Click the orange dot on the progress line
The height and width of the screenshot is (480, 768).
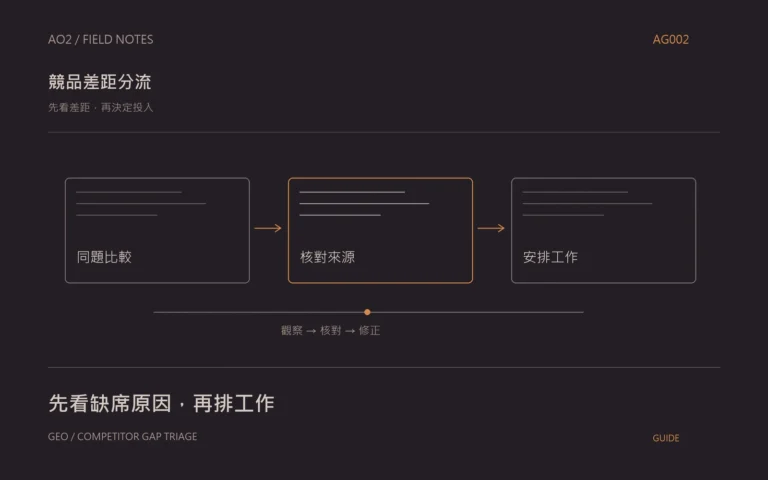point(367,312)
